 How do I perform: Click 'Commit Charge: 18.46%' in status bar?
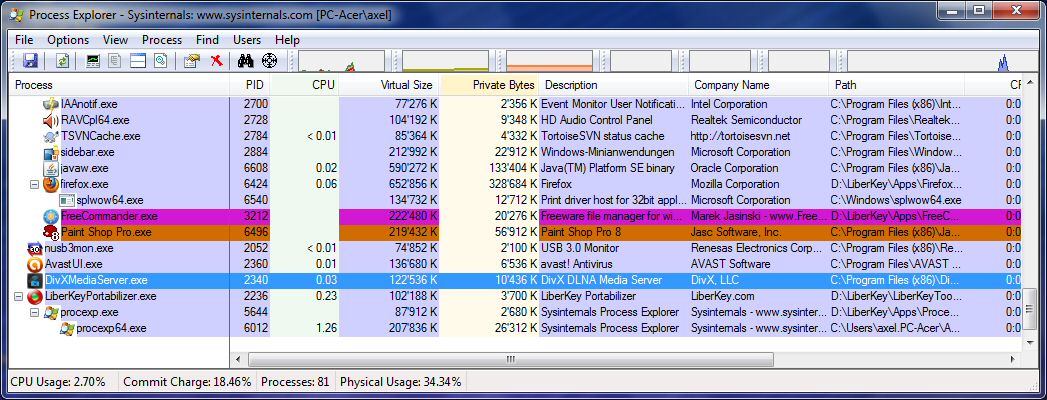click(x=188, y=382)
